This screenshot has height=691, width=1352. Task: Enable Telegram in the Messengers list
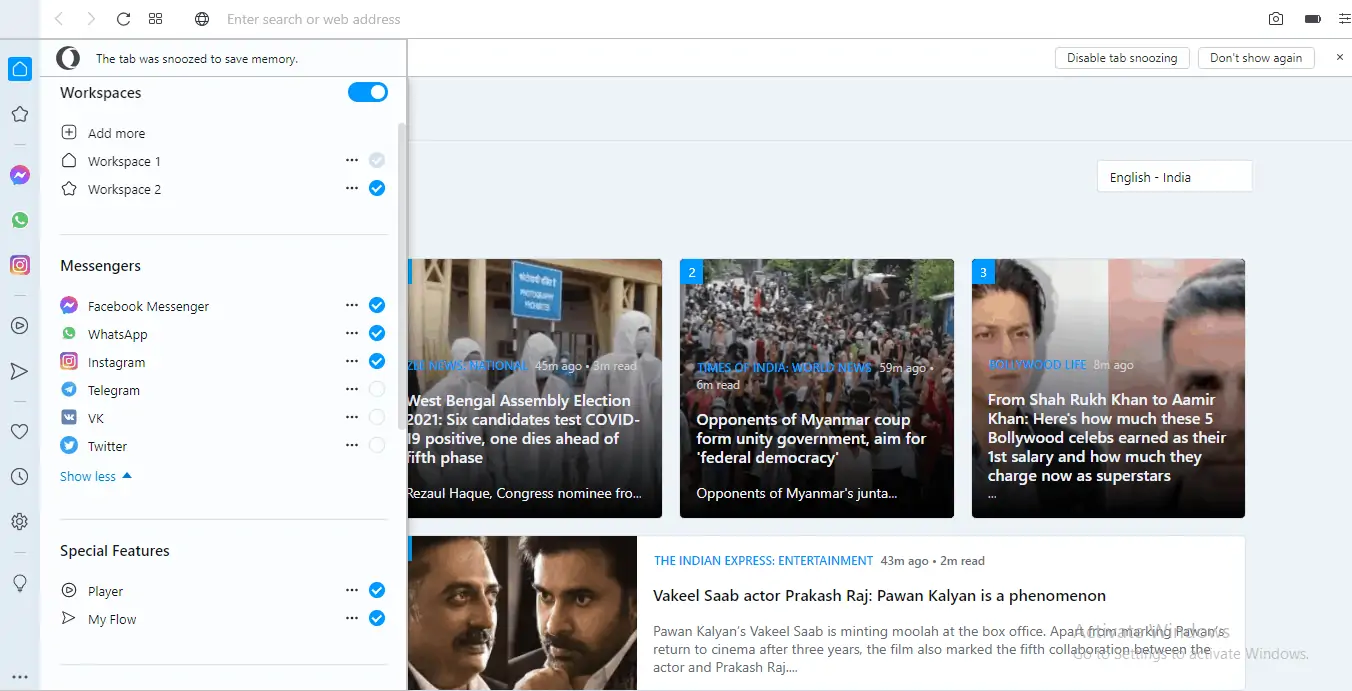(x=377, y=389)
